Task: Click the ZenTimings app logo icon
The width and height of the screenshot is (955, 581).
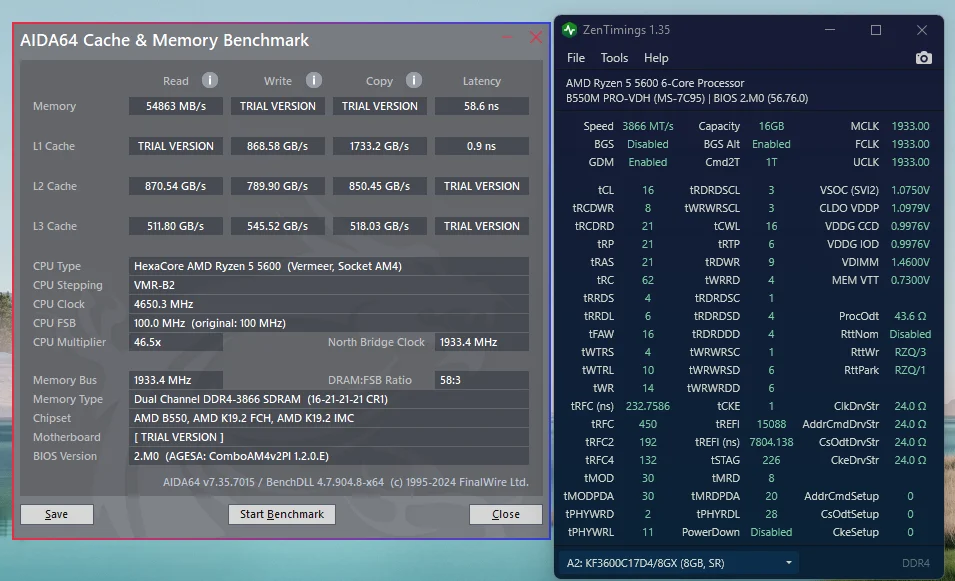Action: coord(569,30)
